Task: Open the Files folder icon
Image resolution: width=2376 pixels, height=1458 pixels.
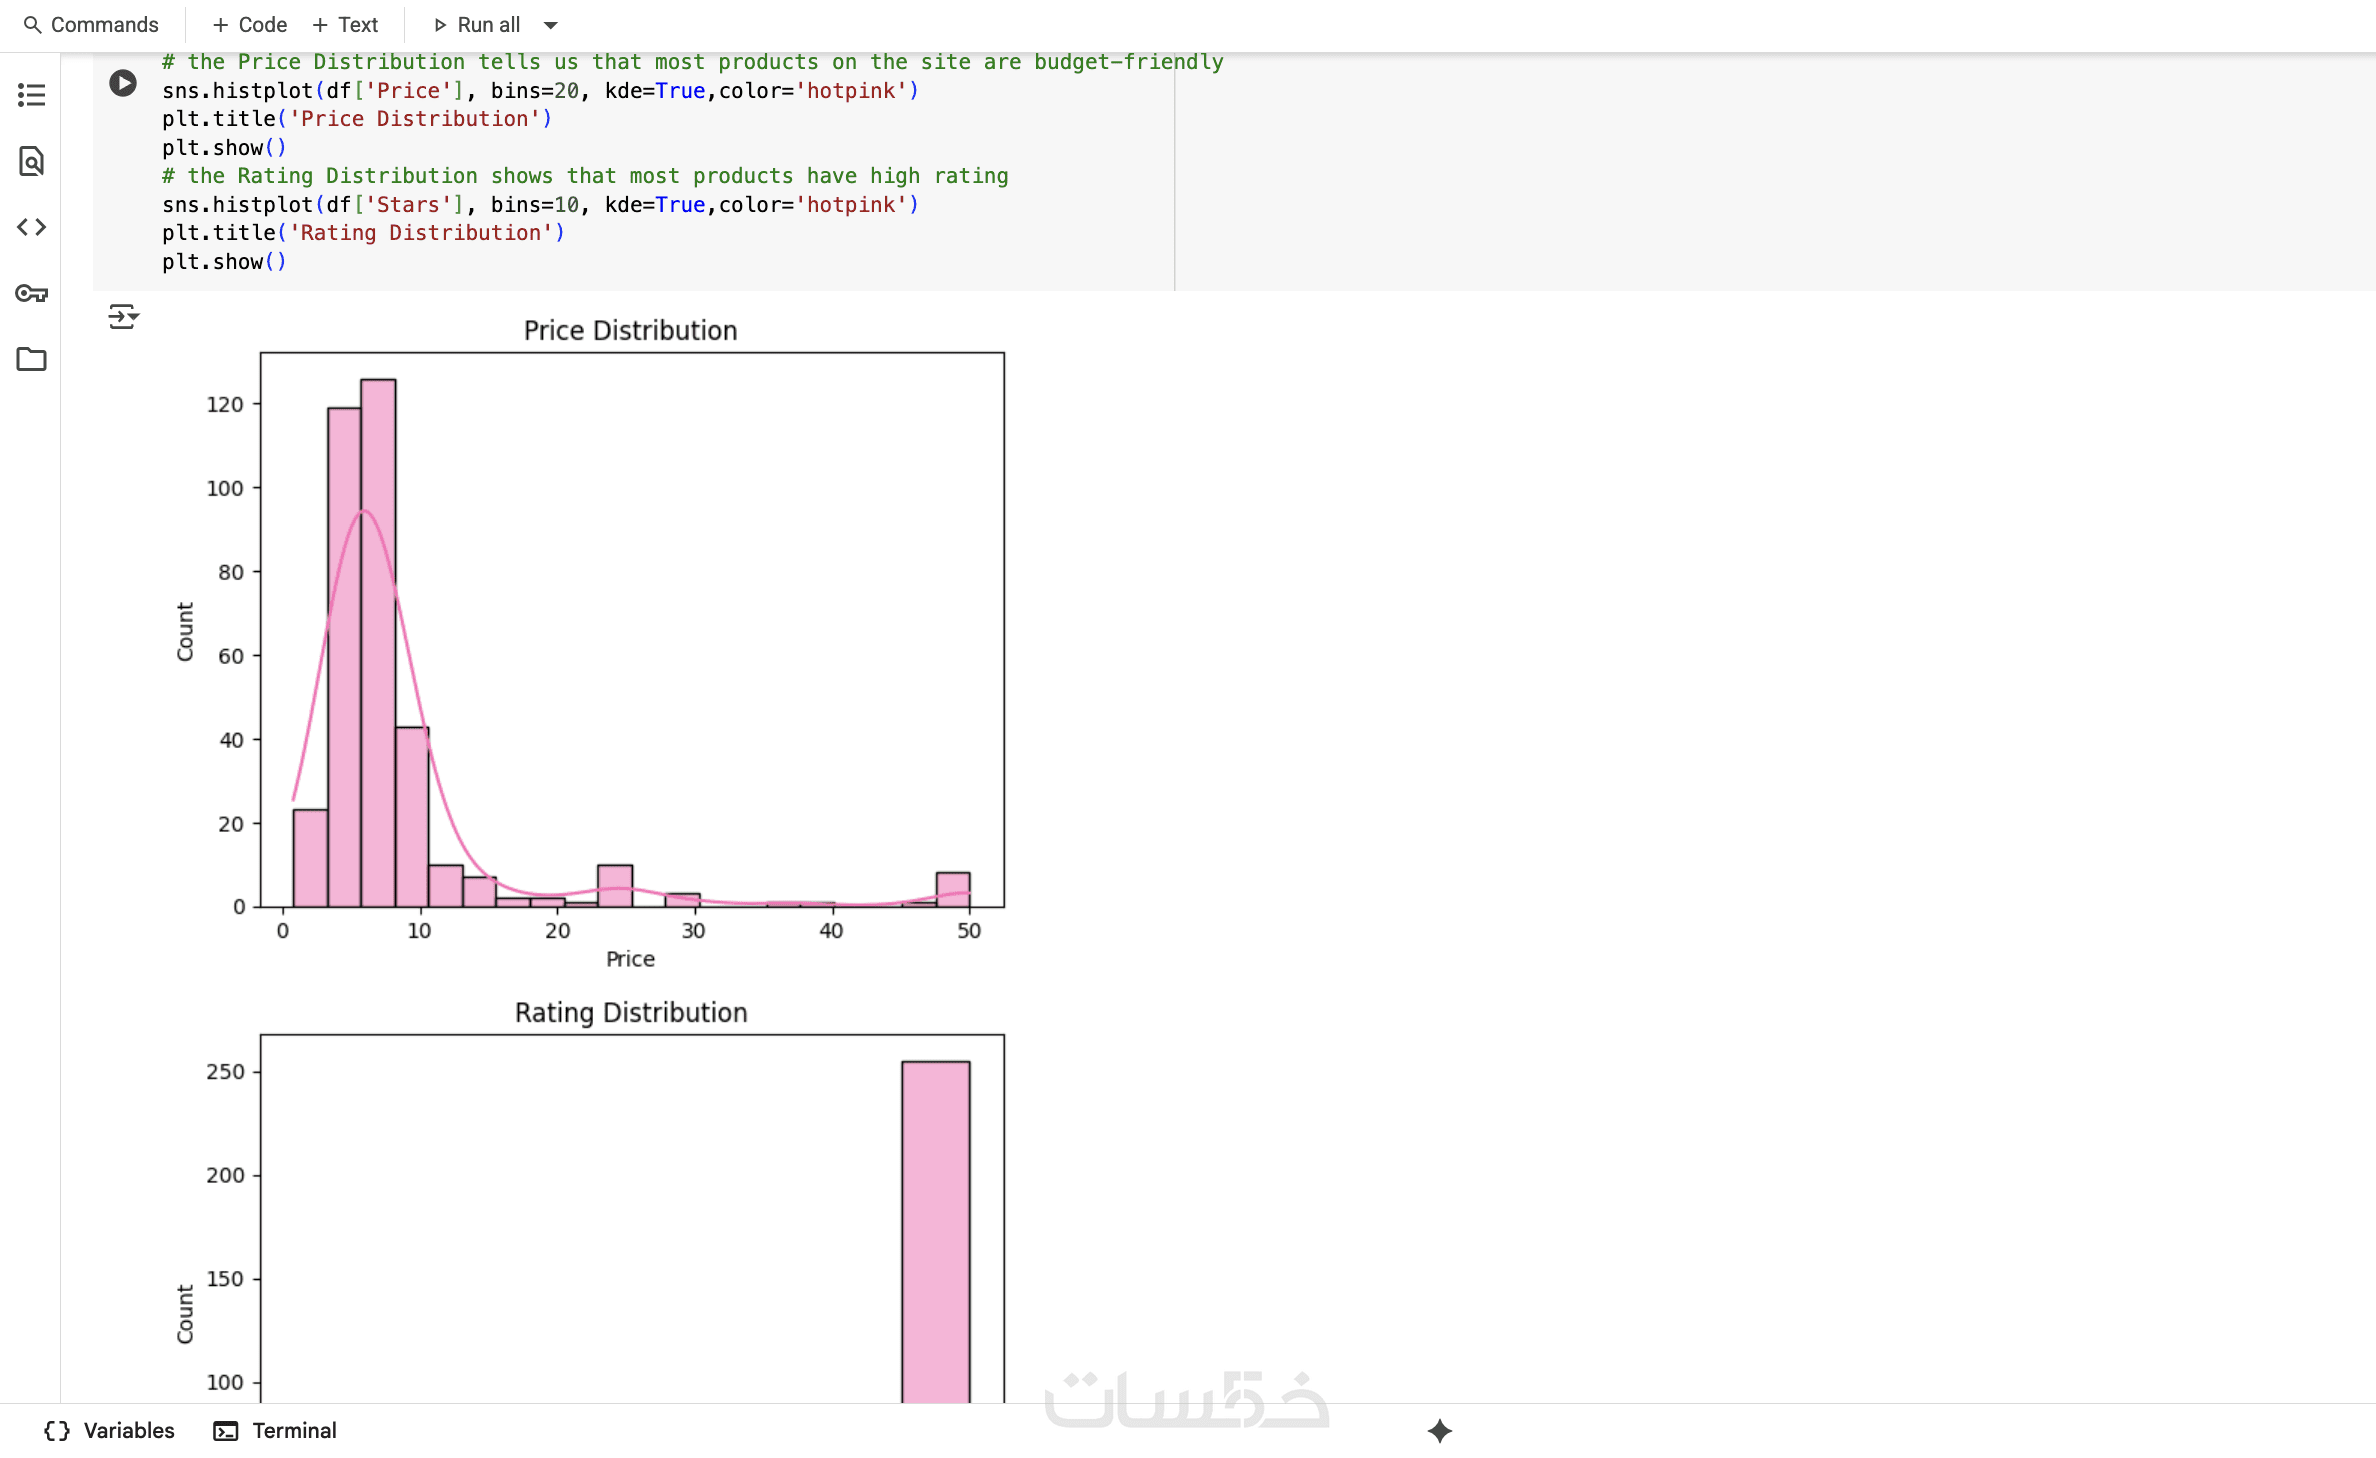Action: [31, 359]
